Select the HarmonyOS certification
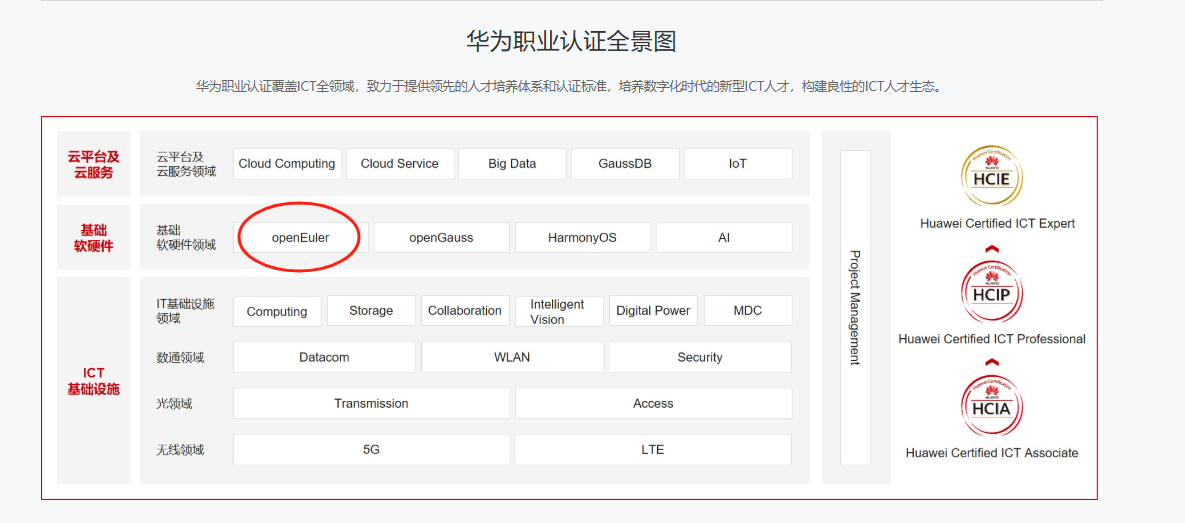Screen dimensions: 1185x523 [582, 238]
